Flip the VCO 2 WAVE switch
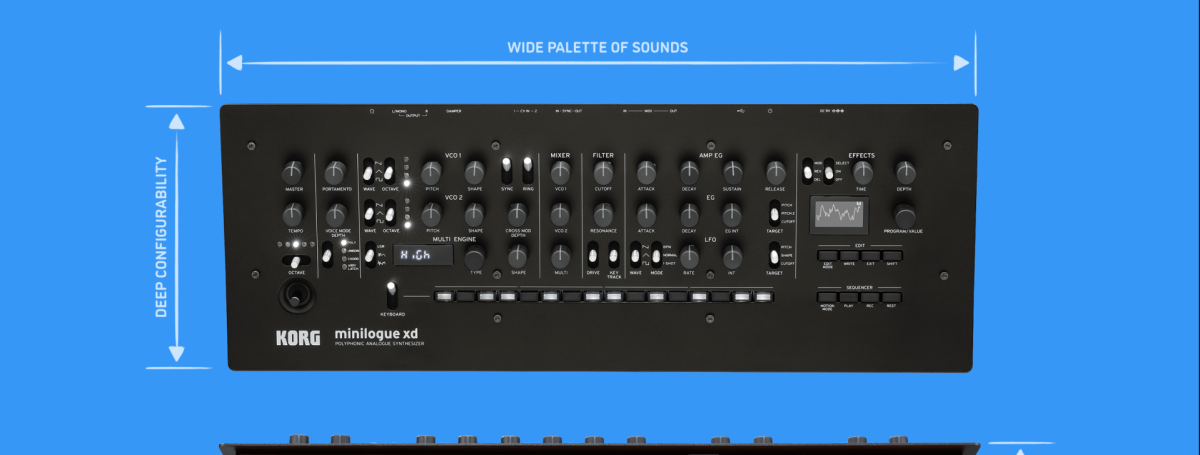The width and height of the screenshot is (1200, 455). pyautogui.click(x=368, y=212)
